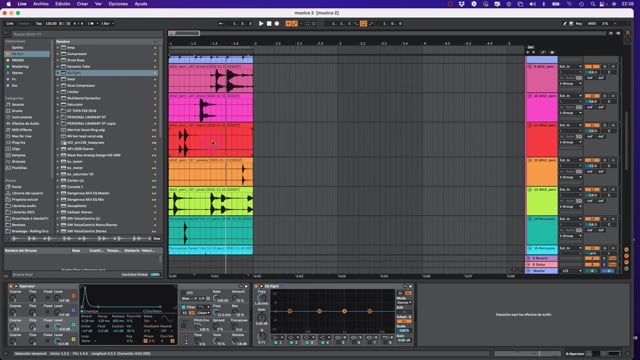Open the Max for Live category
Screen dimensions: 640x360
(x=22, y=136)
